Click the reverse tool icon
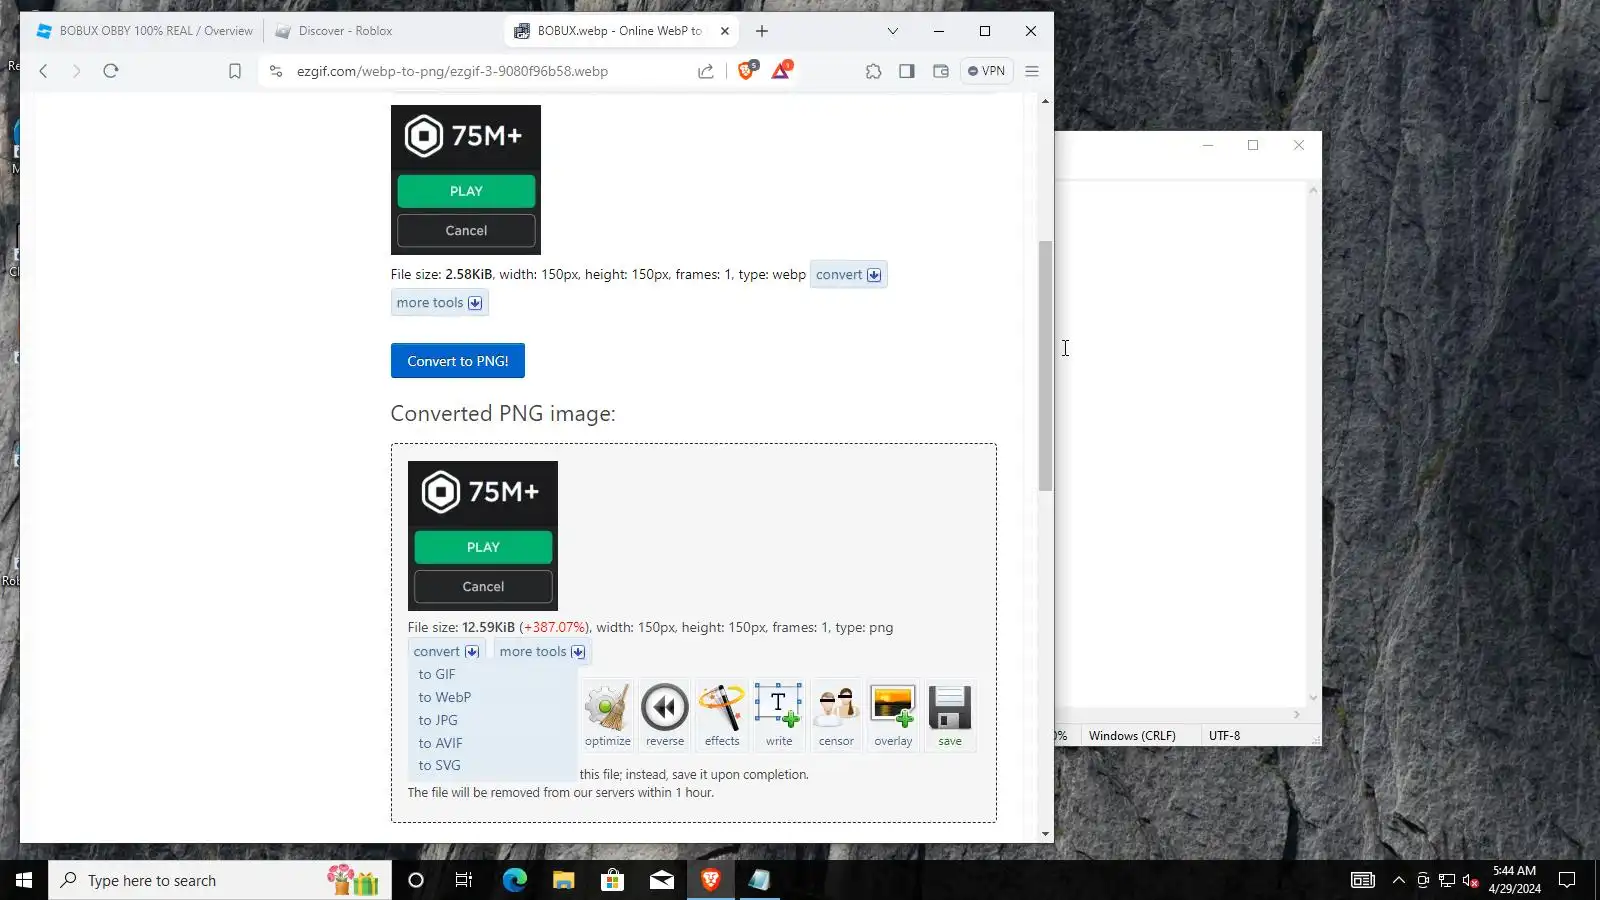This screenshot has height=900, width=1600. pyautogui.click(x=665, y=715)
